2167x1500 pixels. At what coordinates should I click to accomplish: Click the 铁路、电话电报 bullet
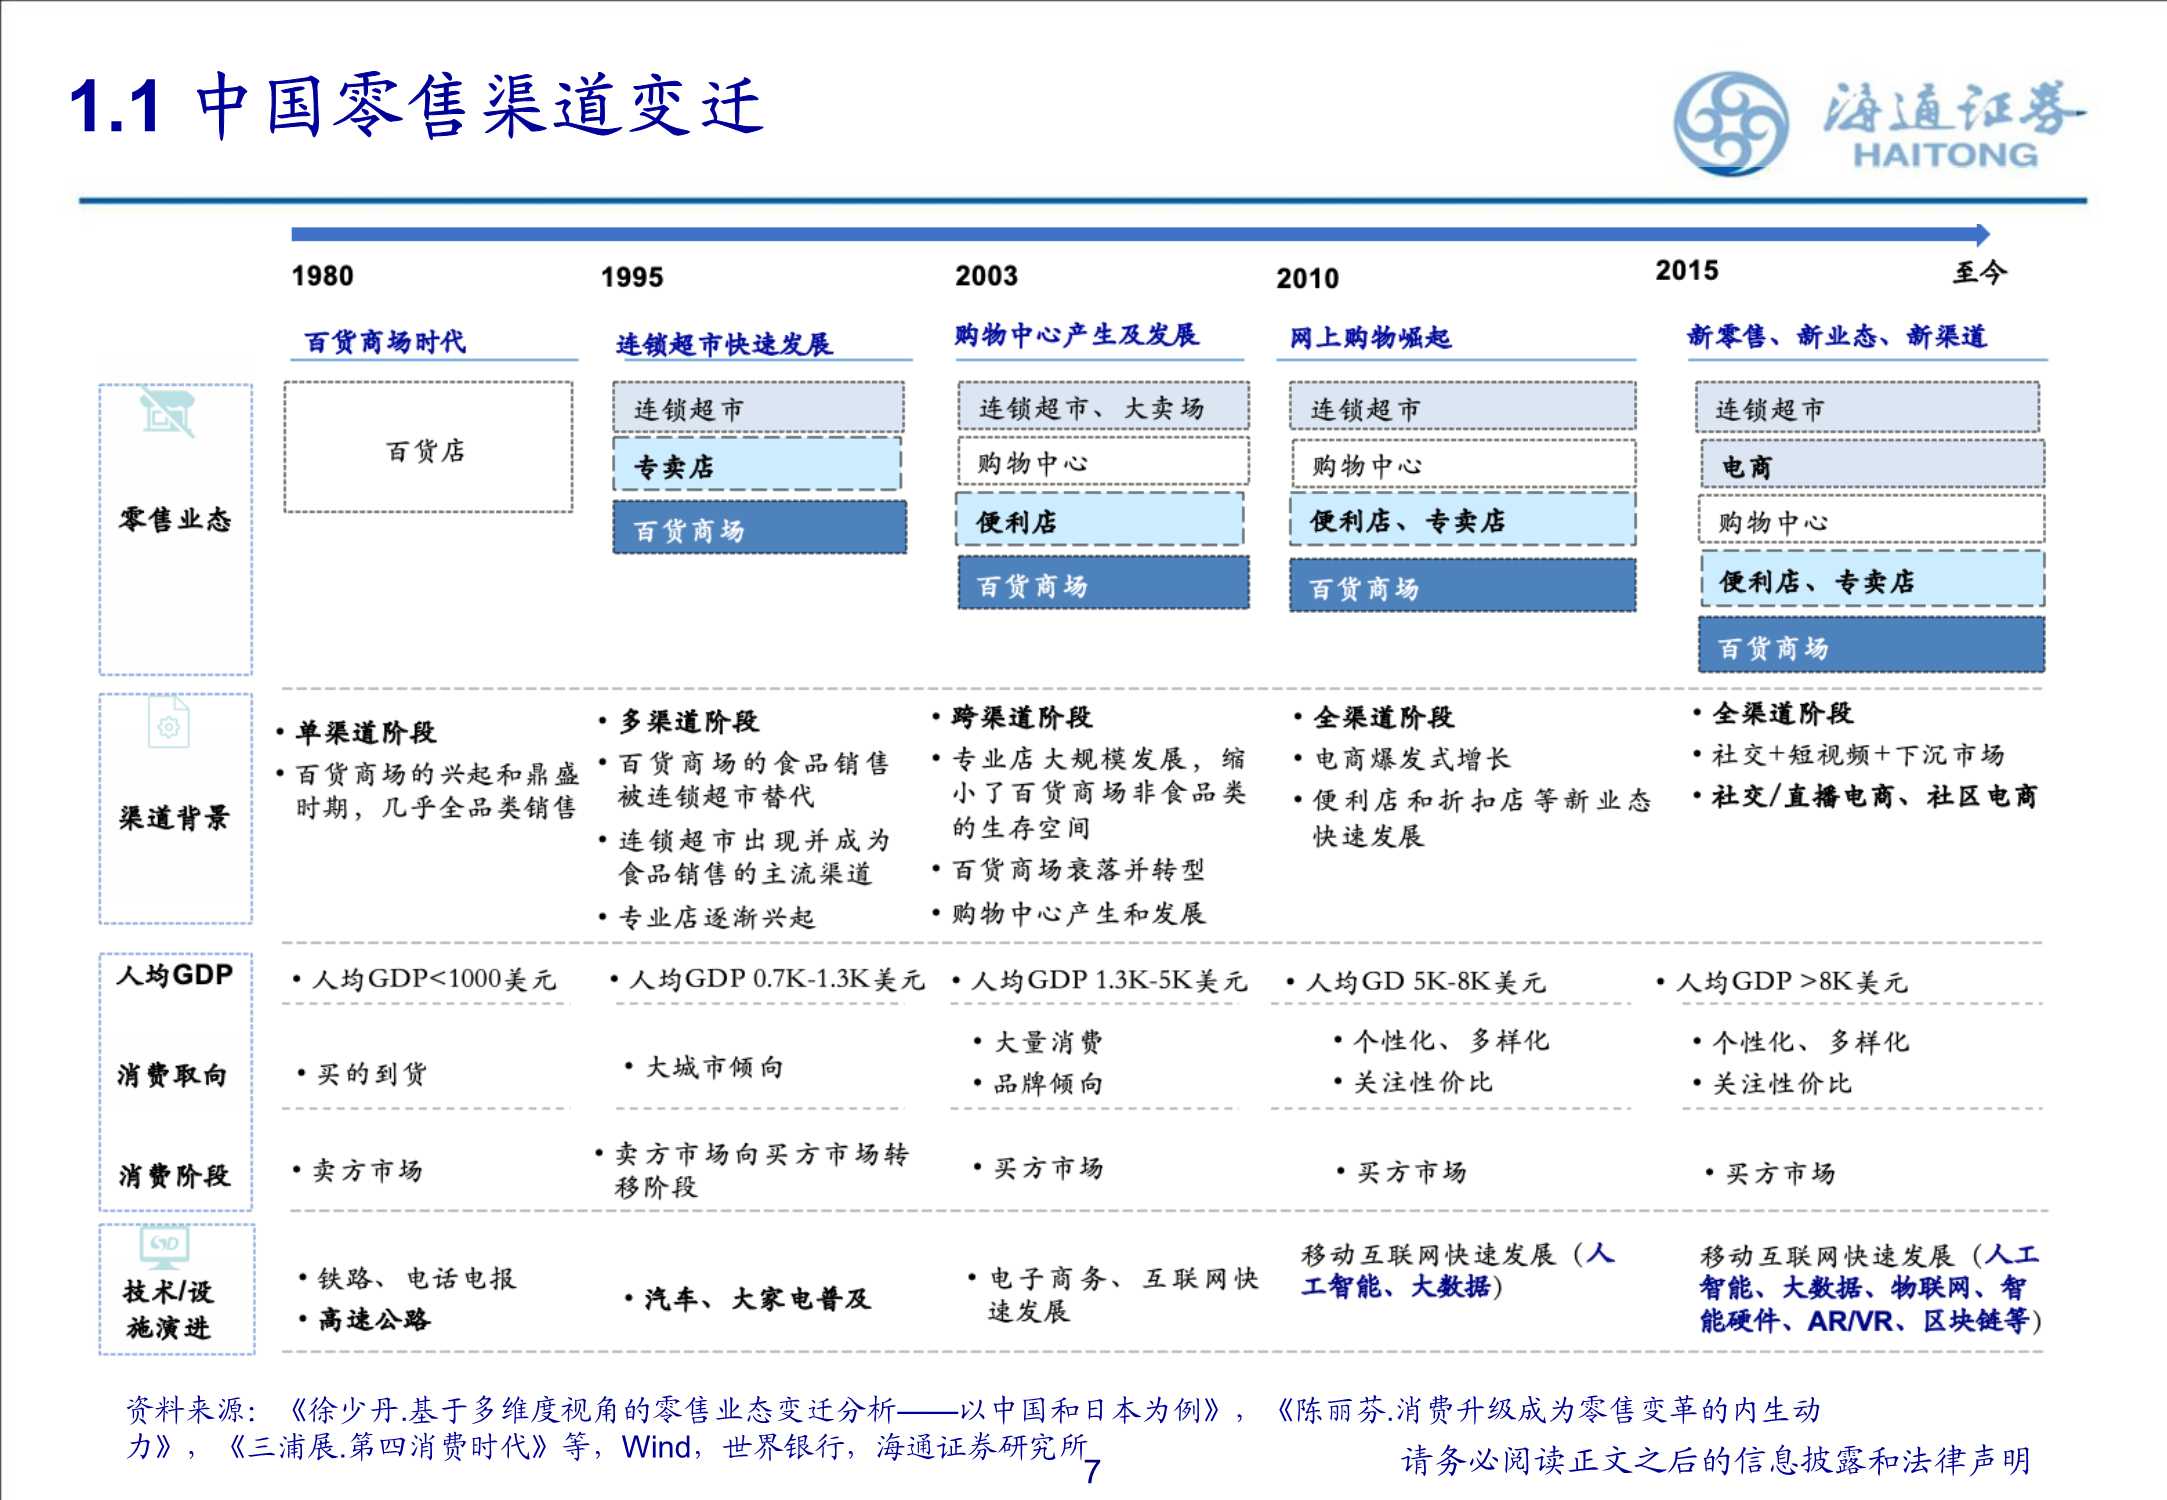[407, 1277]
